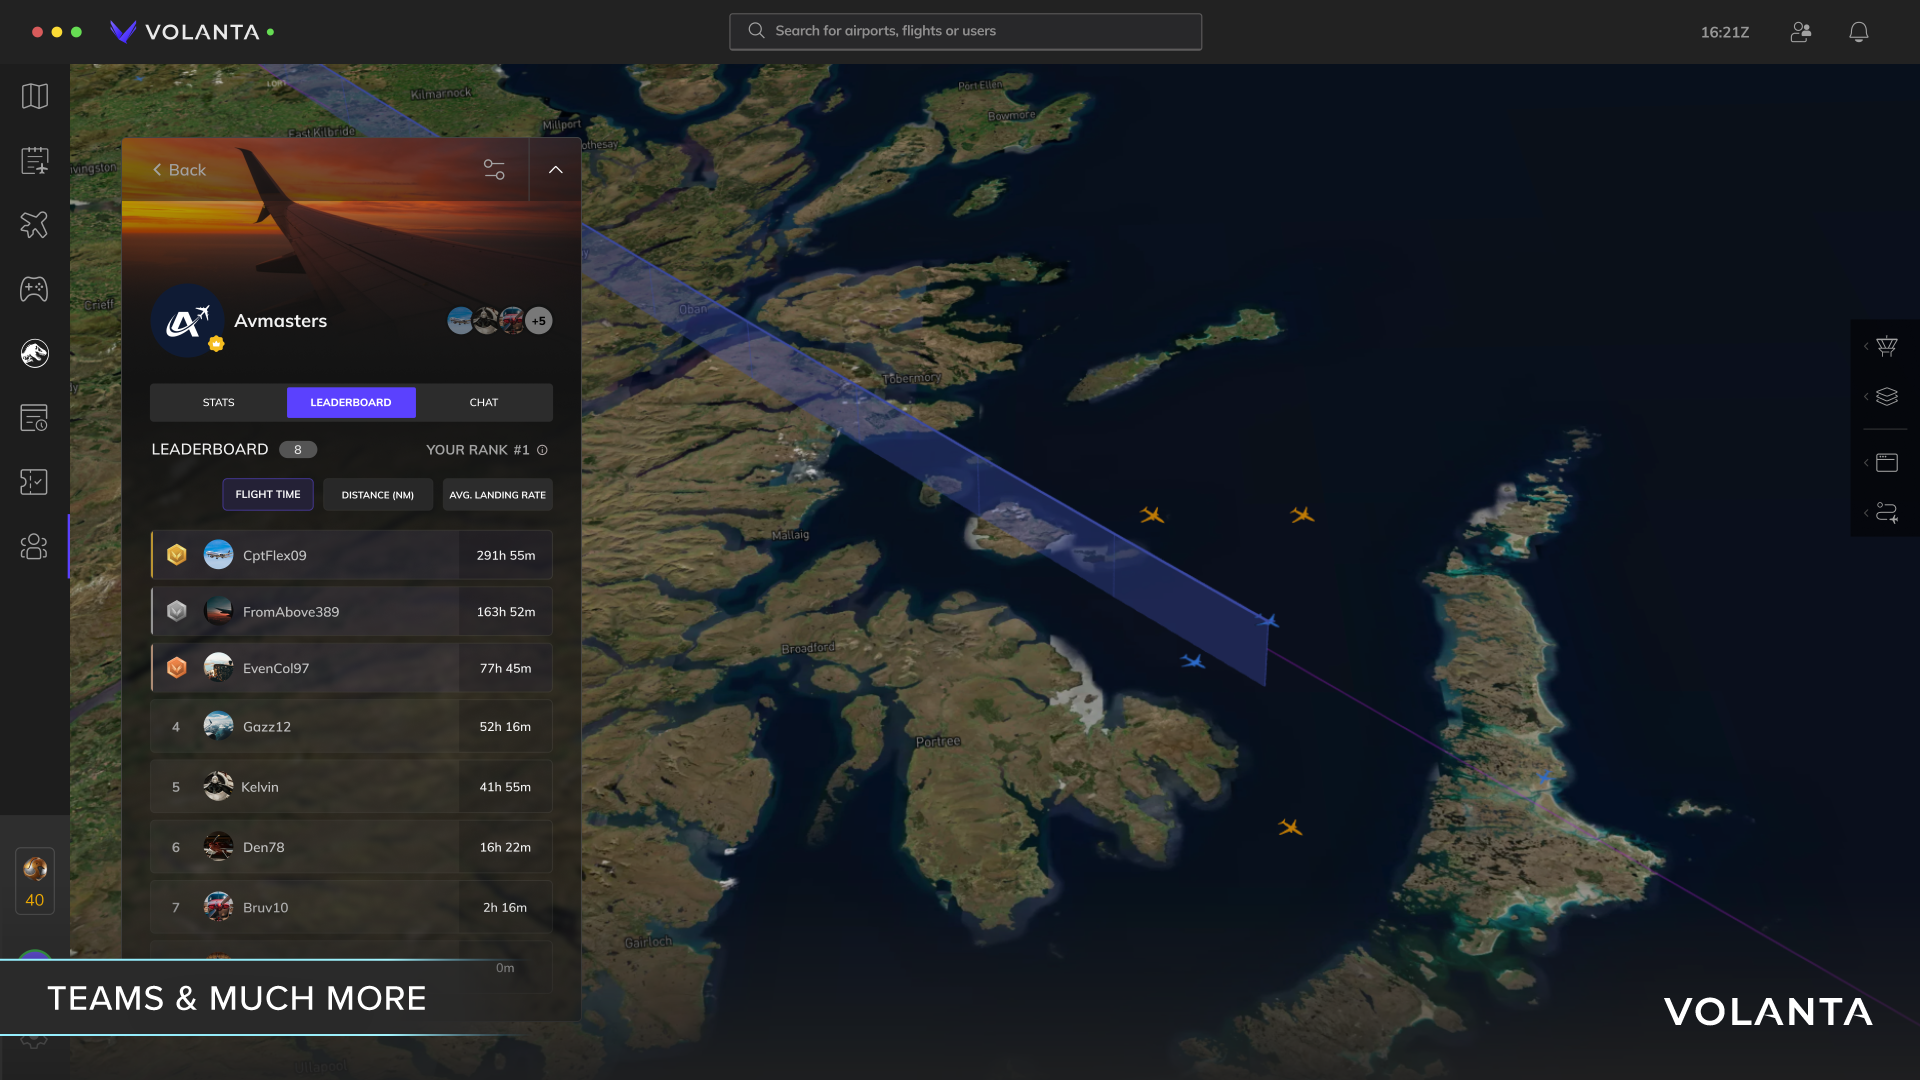Open route add icon on right toolbar

pyautogui.click(x=1887, y=513)
